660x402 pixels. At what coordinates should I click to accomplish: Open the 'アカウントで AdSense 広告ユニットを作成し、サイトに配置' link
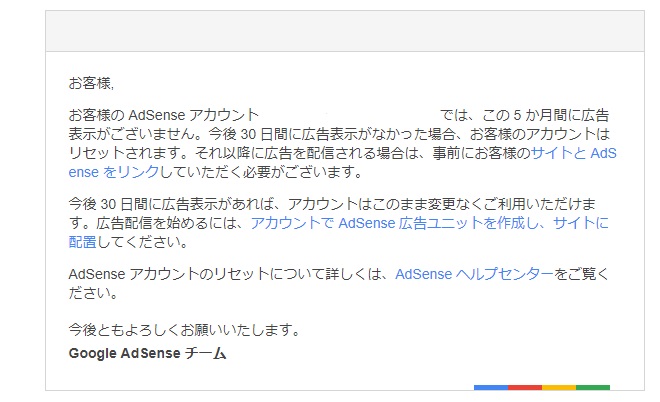[429, 223]
